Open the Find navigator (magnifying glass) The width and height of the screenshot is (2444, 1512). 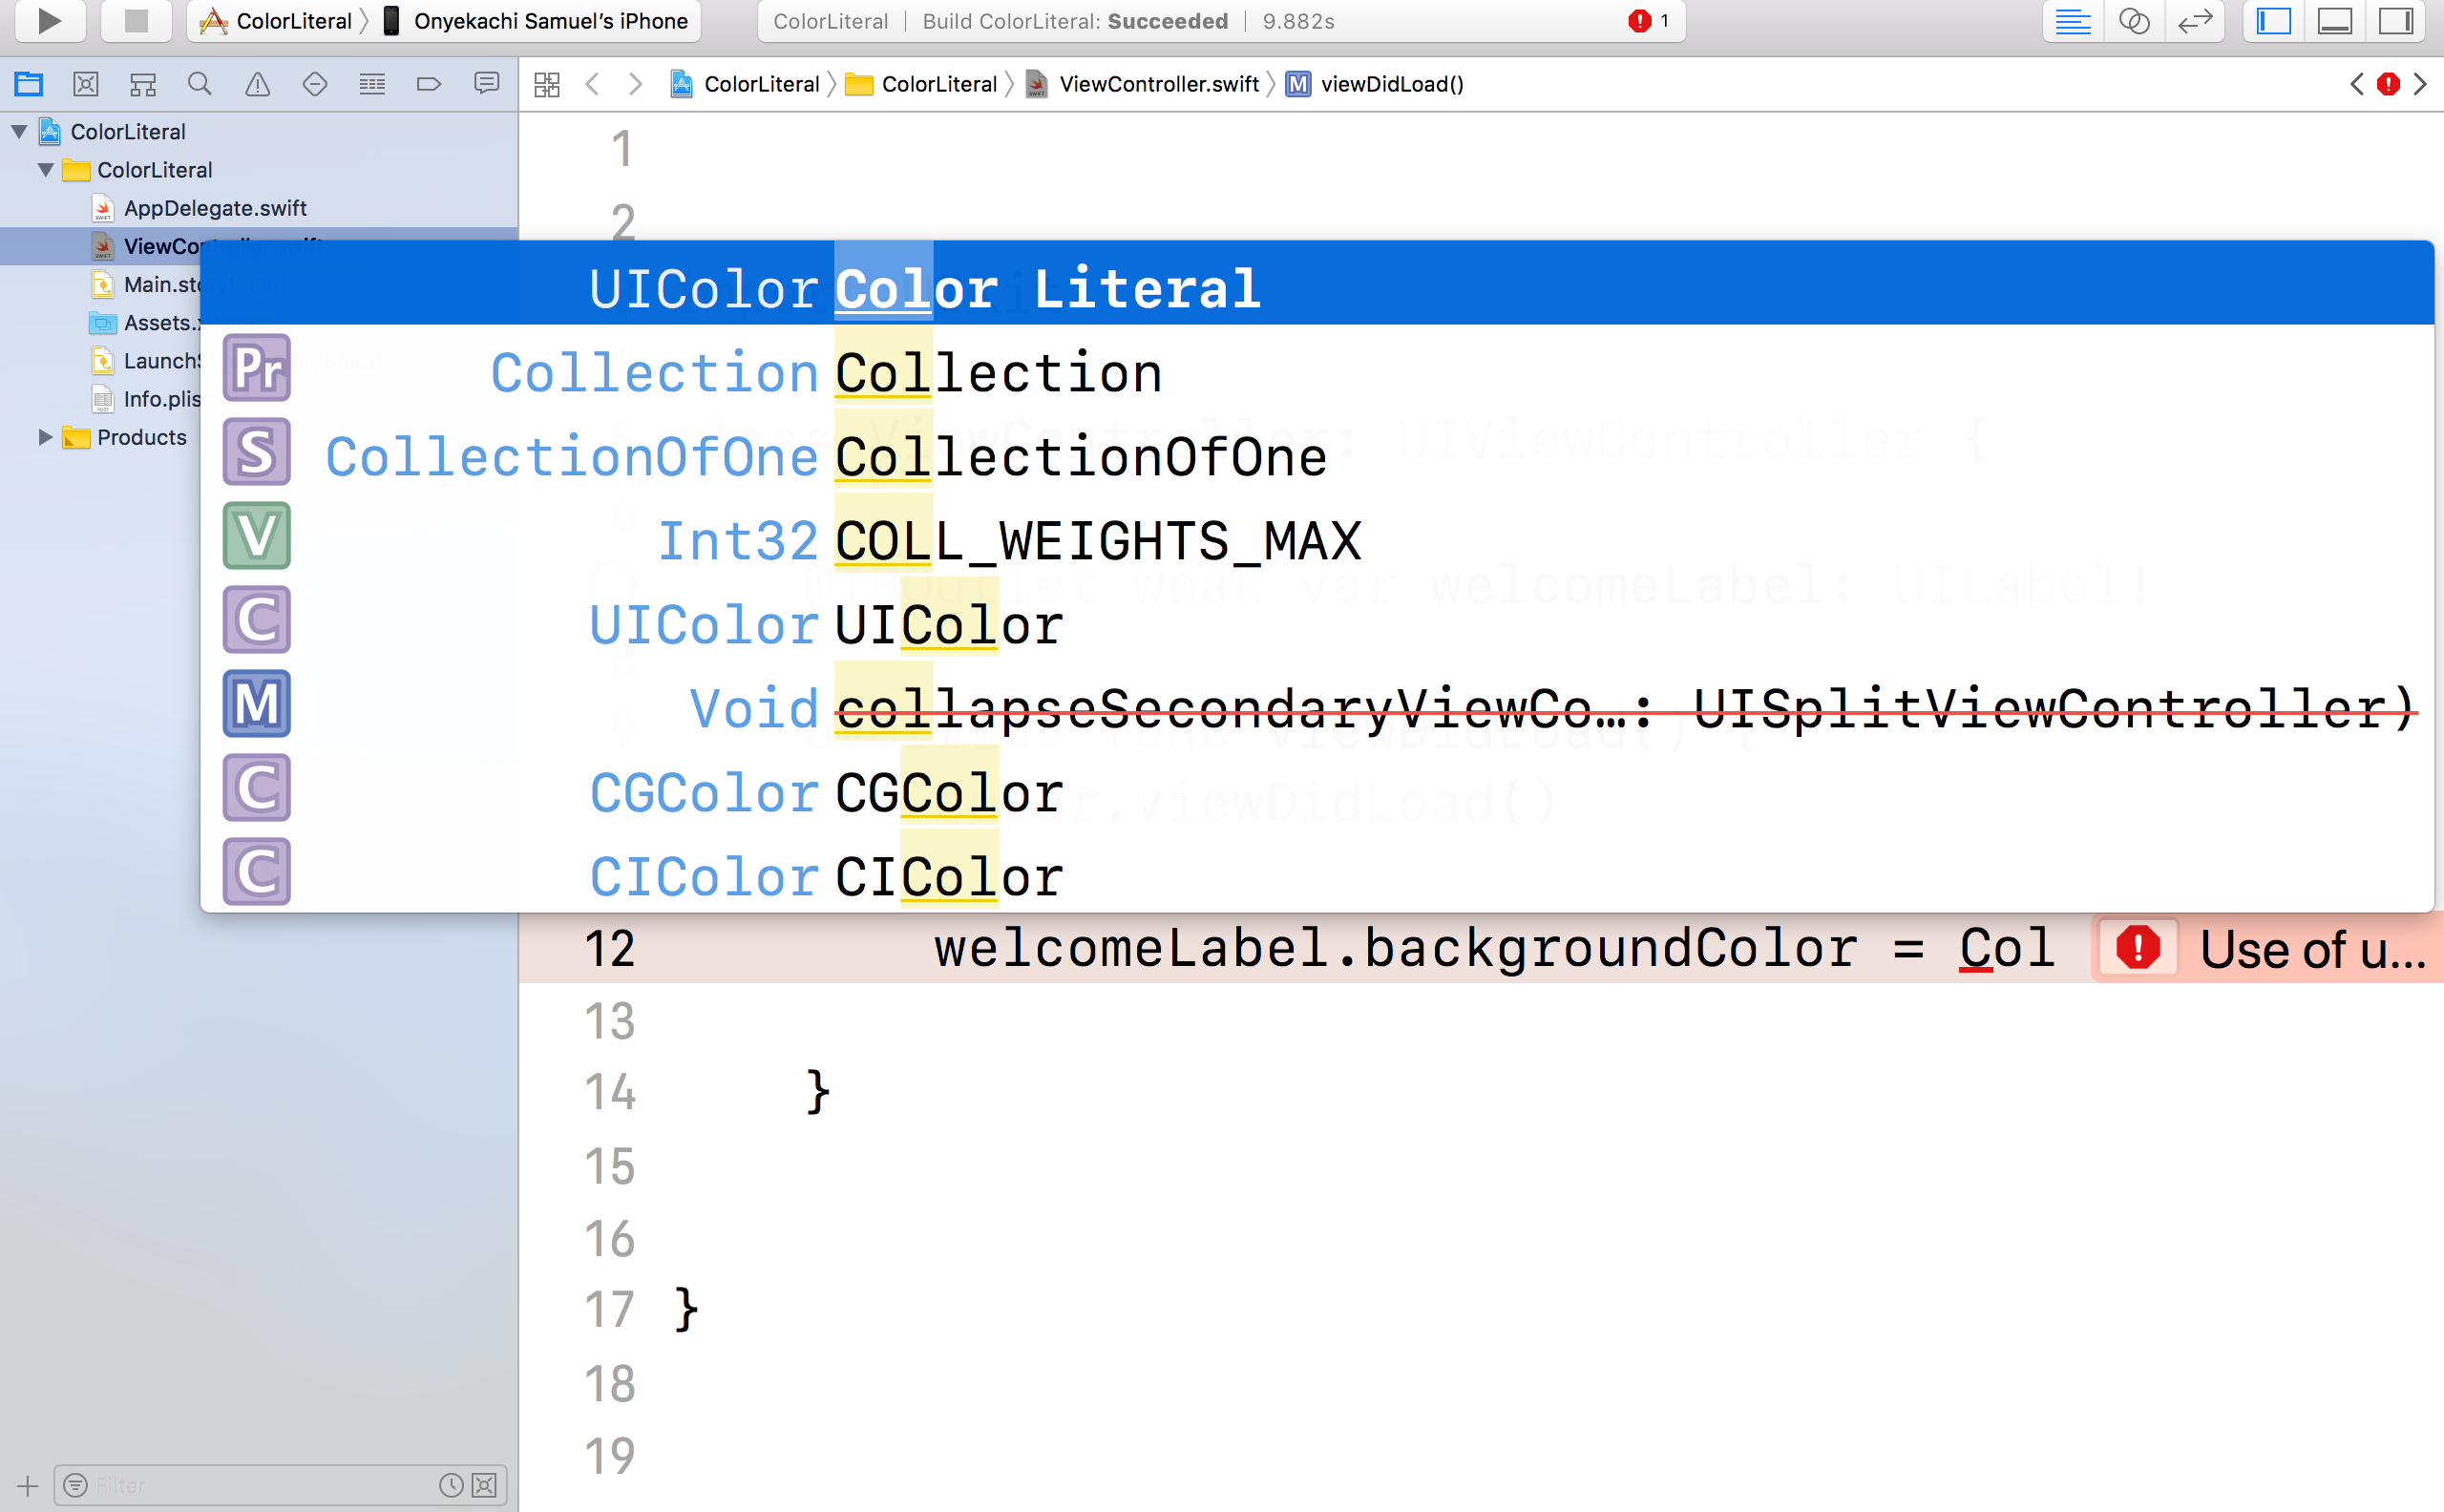pyautogui.click(x=199, y=84)
